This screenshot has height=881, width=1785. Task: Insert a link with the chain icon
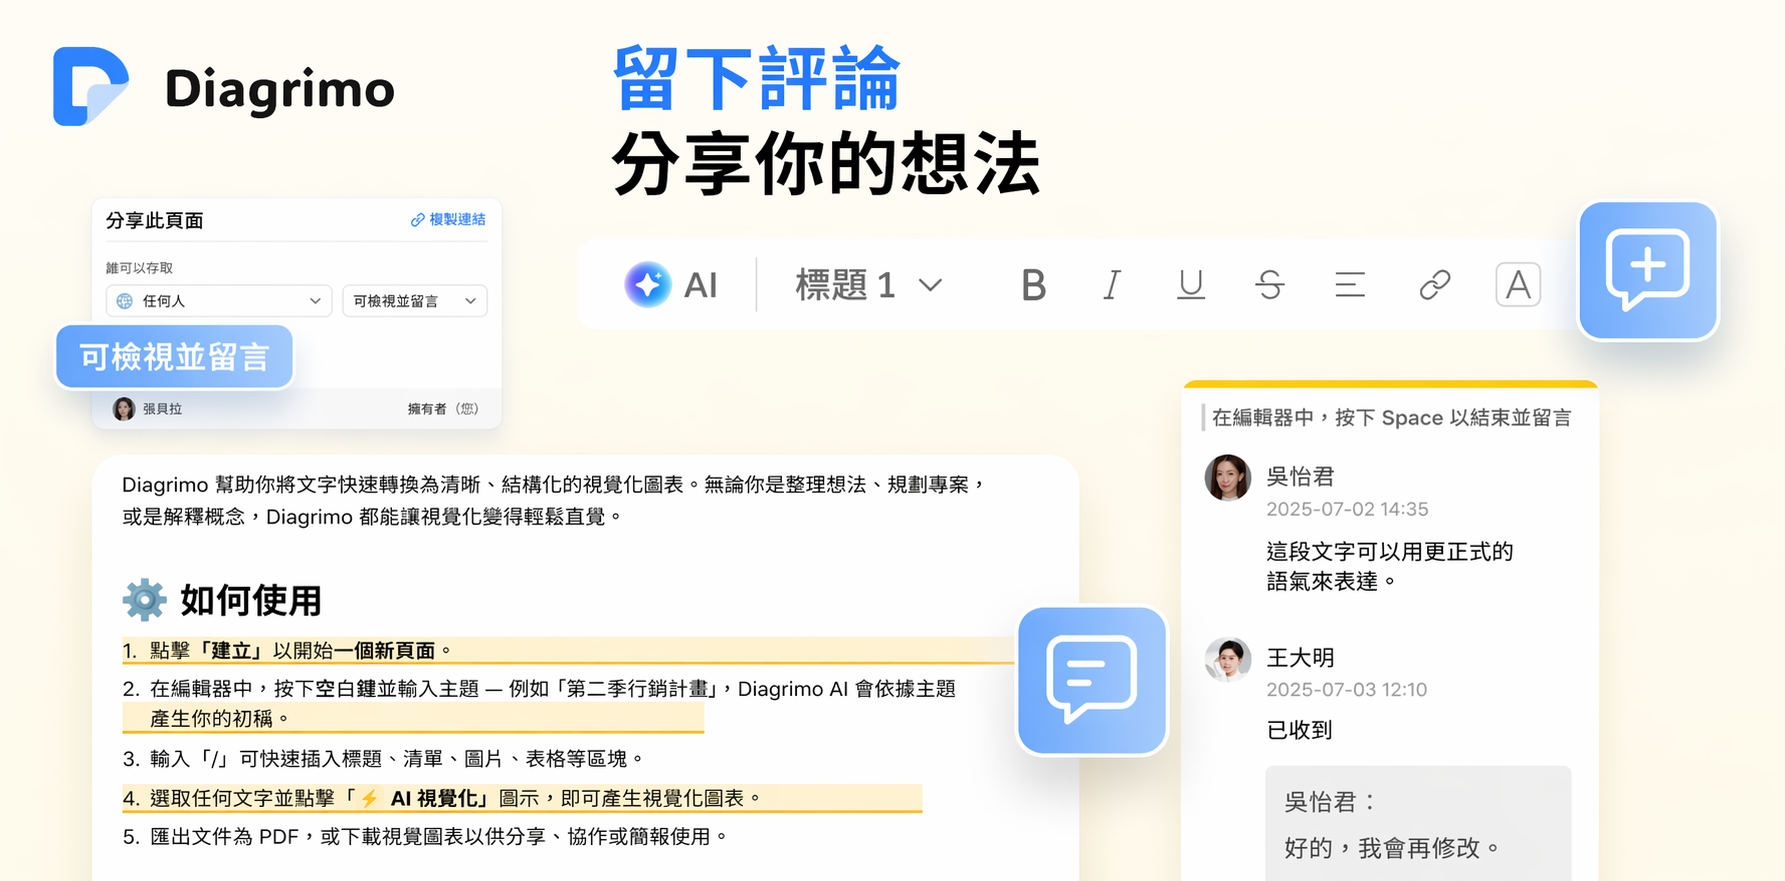point(1434,285)
